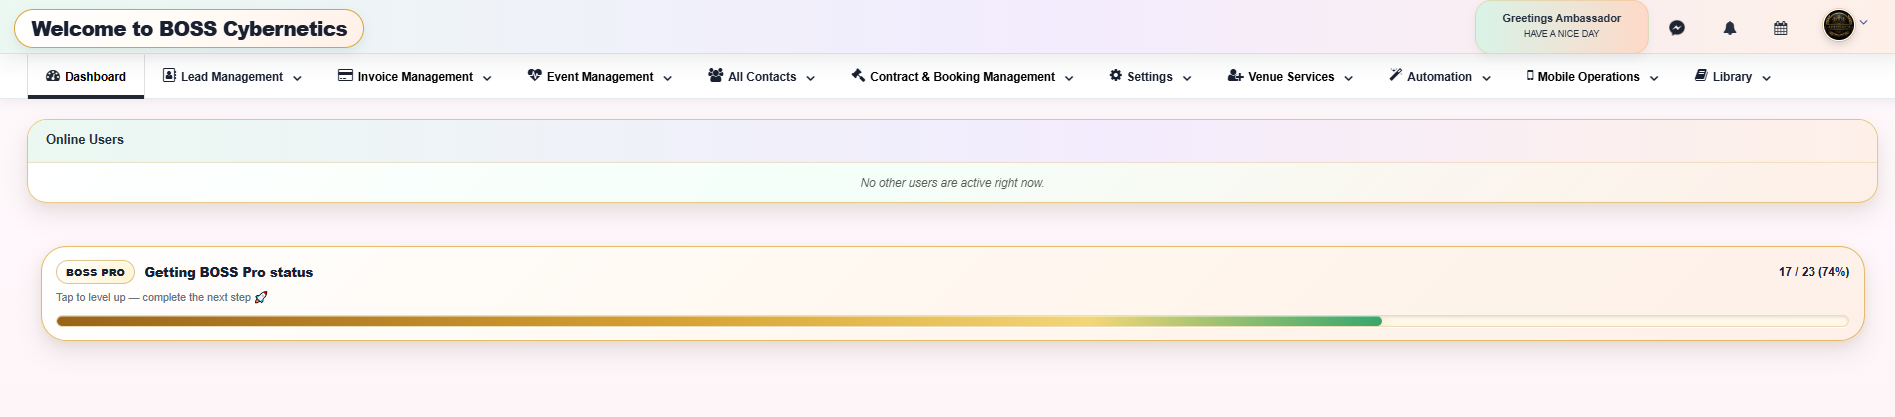
Task: Click the Settings gear icon
Action: click(1116, 75)
